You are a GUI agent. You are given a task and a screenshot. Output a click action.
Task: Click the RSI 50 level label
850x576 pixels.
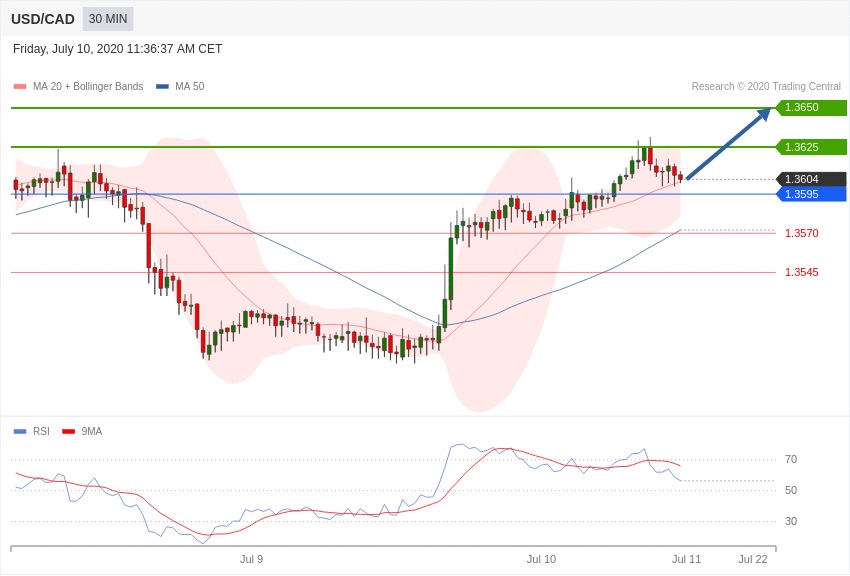point(791,490)
